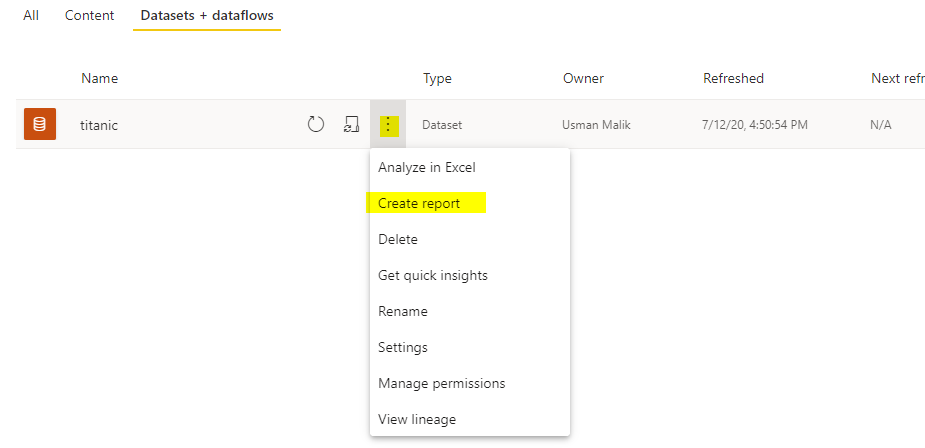This screenshot has width=925, height=448.
Task: Sort by the Type column header
Action: [437, 78]
